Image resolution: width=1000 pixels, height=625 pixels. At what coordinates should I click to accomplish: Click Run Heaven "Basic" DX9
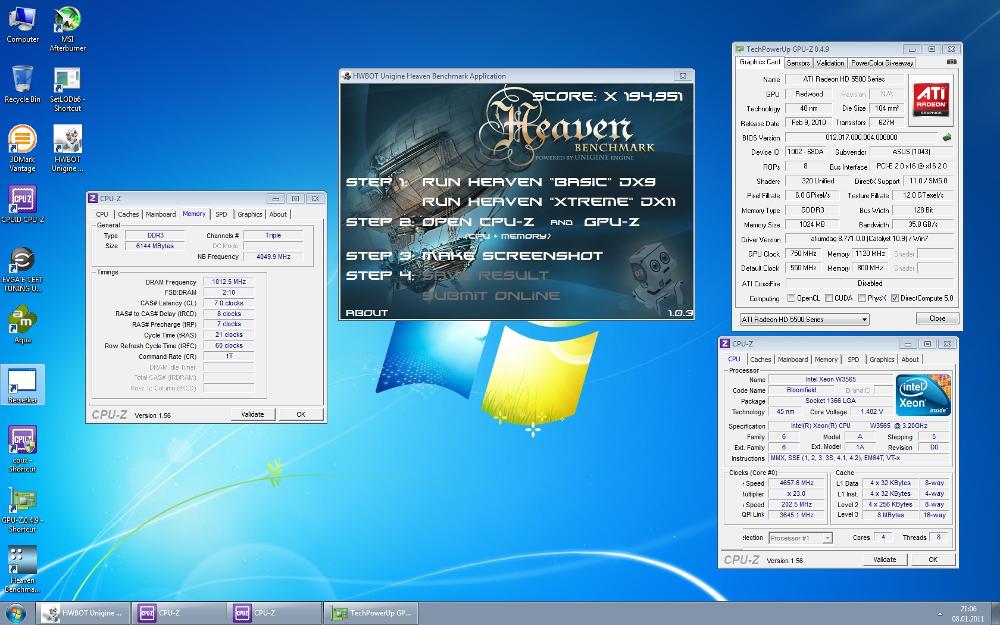click(539, 182)
